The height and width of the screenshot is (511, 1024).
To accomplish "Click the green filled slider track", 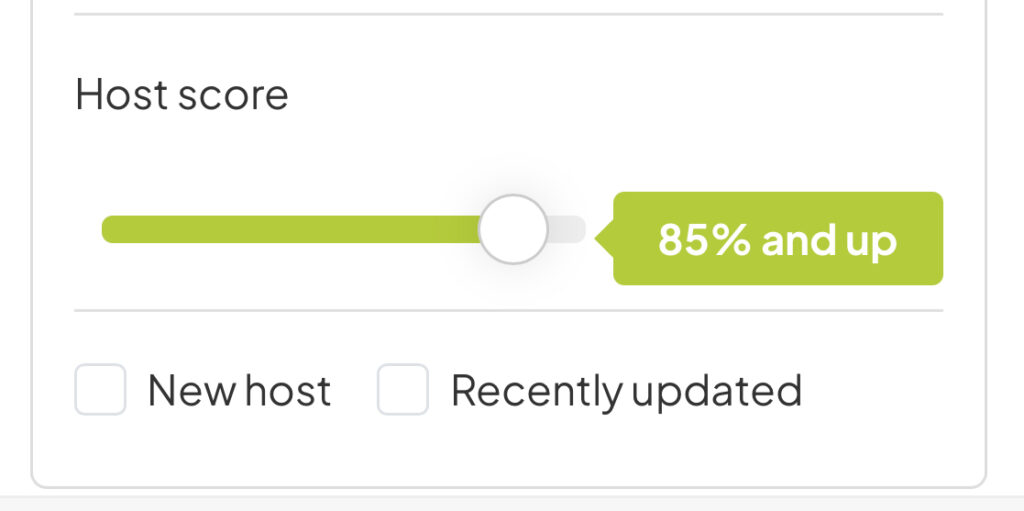I will (290, 229).
